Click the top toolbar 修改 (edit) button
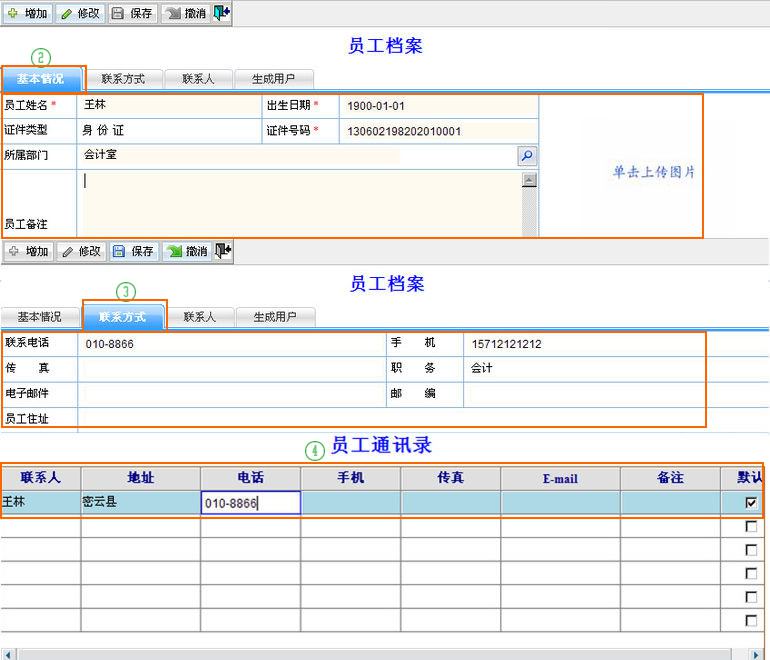Image resolution: width=770 pixels, height=660 pixels. (x=80, y=13)
